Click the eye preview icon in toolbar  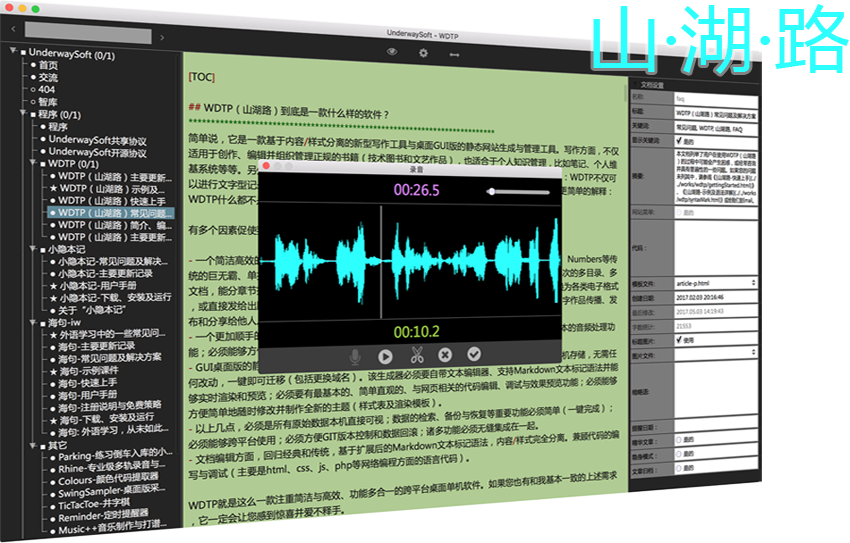(392, 51)
